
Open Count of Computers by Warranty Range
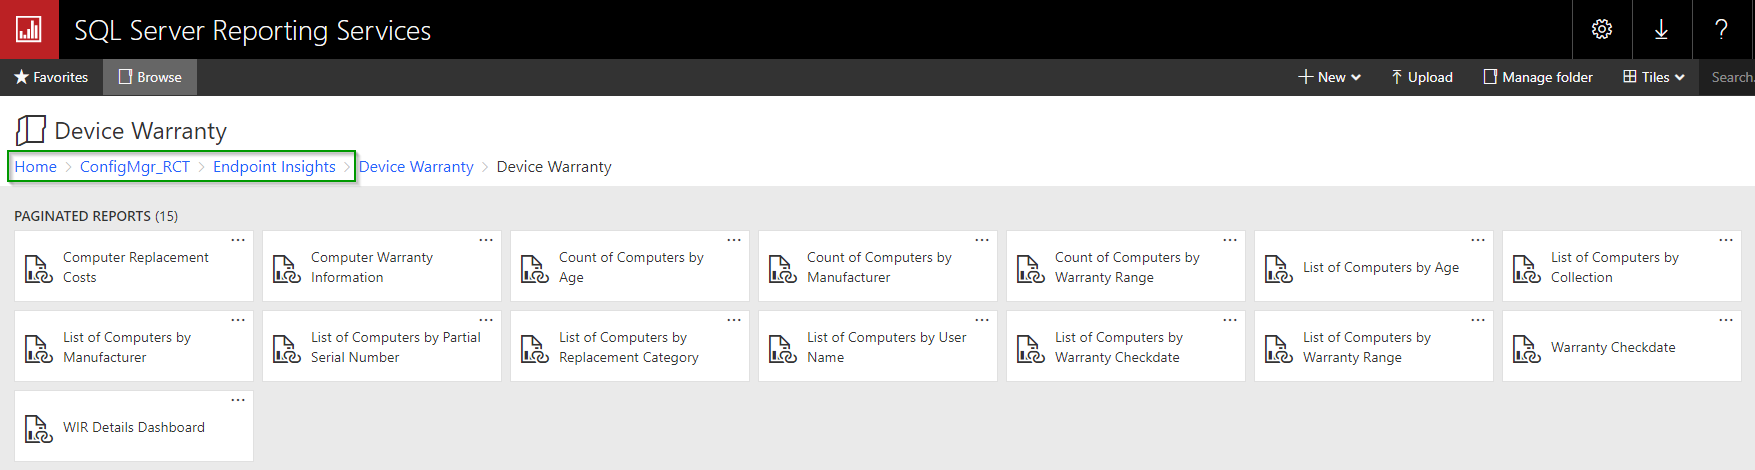pyautogui.click(x=1126, y=266)
